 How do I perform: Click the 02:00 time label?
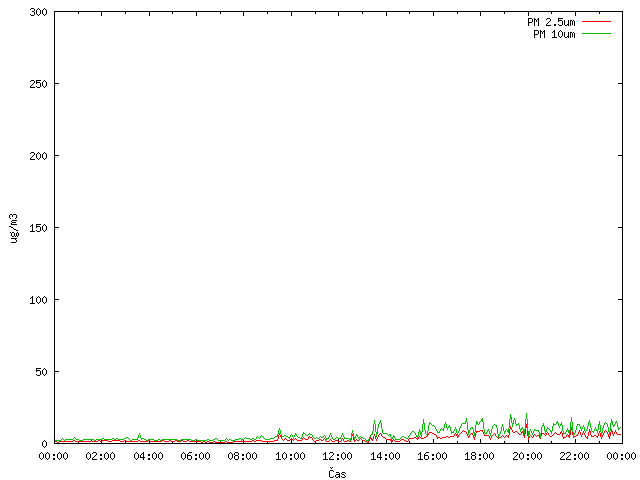coord(100,456)
